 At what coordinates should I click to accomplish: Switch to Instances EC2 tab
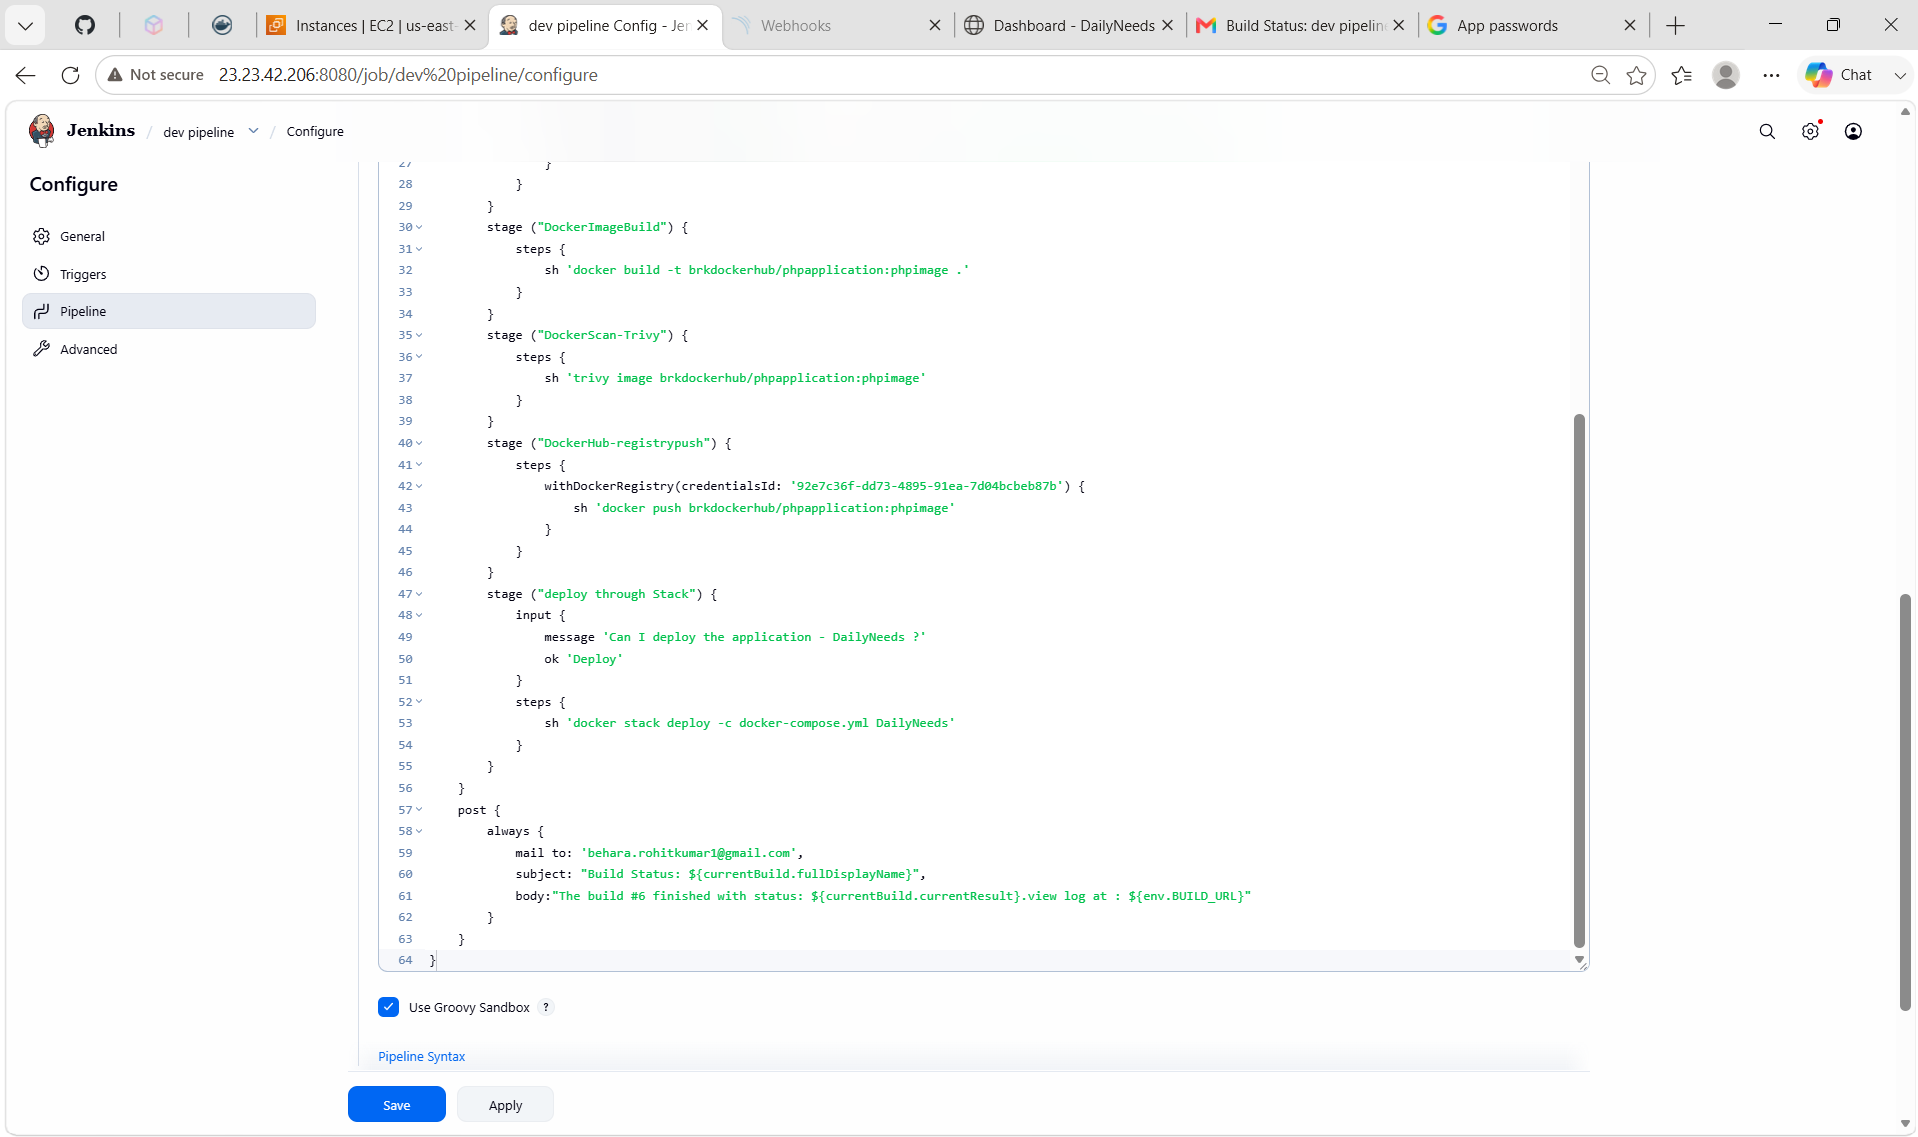click(372, 25)
